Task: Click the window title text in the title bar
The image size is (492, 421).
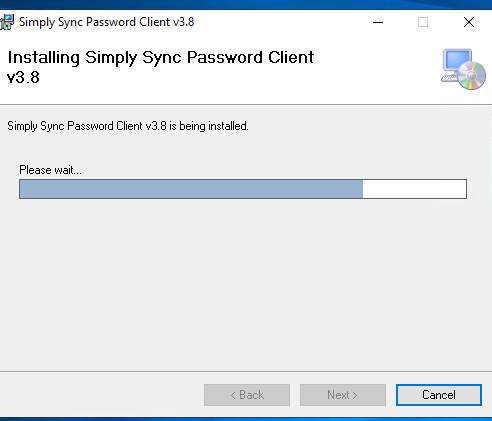Action: coord(106,22)
